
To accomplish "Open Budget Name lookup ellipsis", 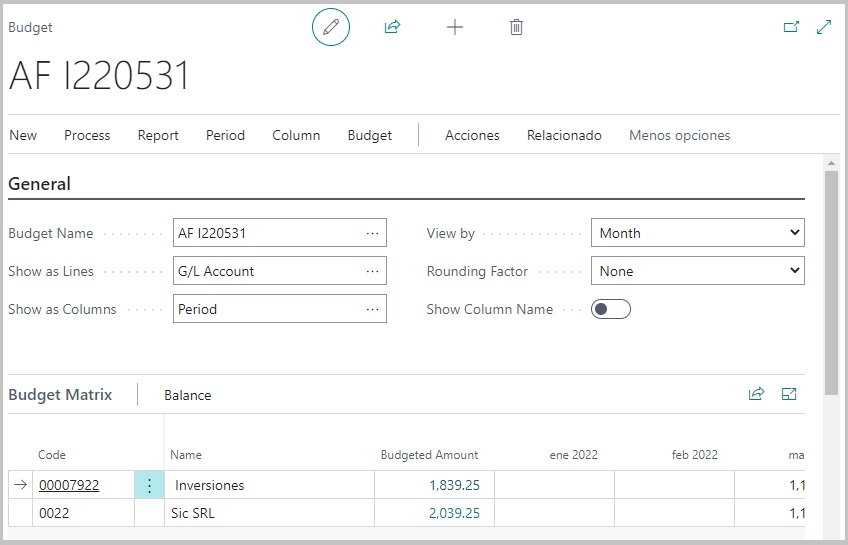I will pyautogui.click(x=373, y=233).
